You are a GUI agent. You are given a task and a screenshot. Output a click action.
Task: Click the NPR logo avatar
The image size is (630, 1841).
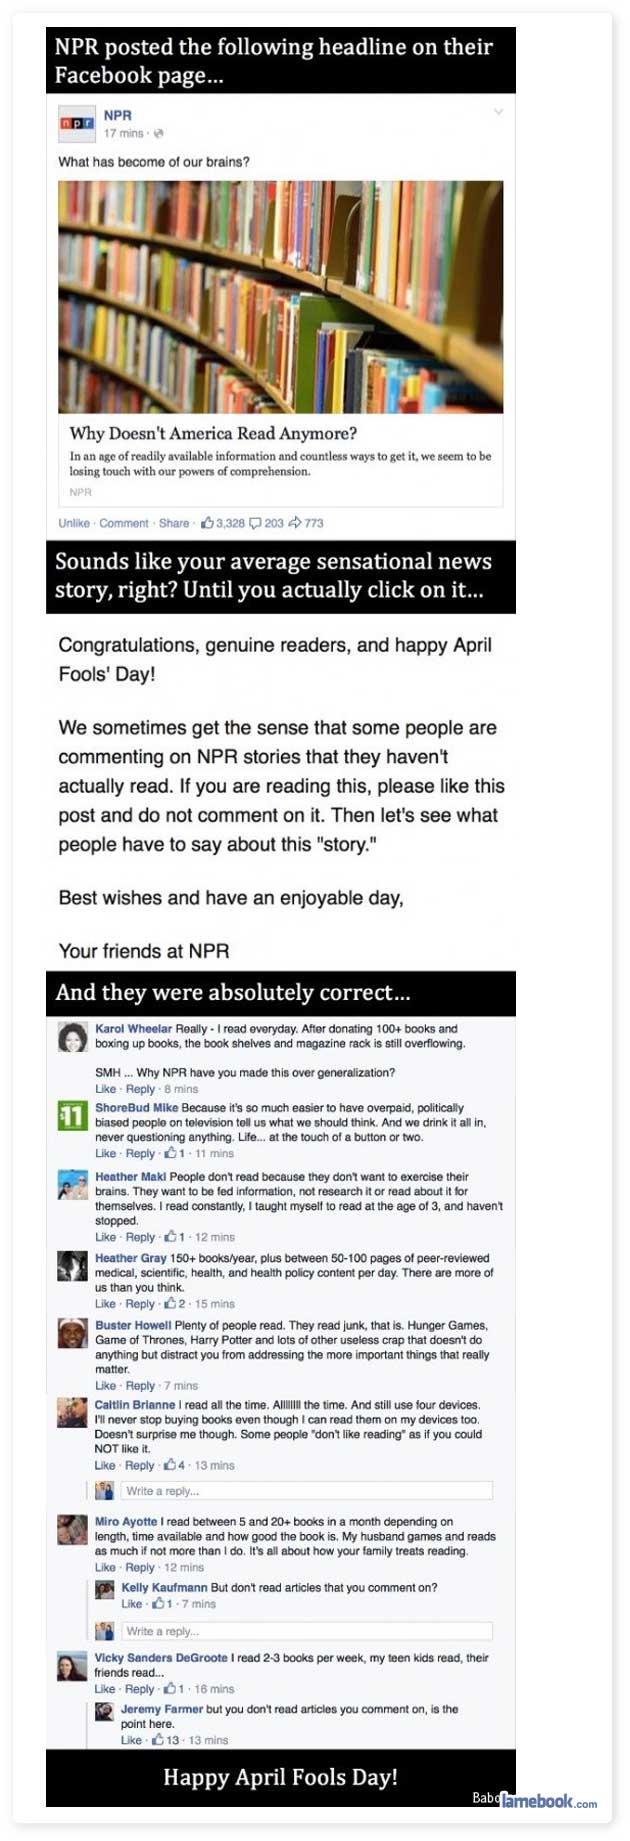(76, 123)
